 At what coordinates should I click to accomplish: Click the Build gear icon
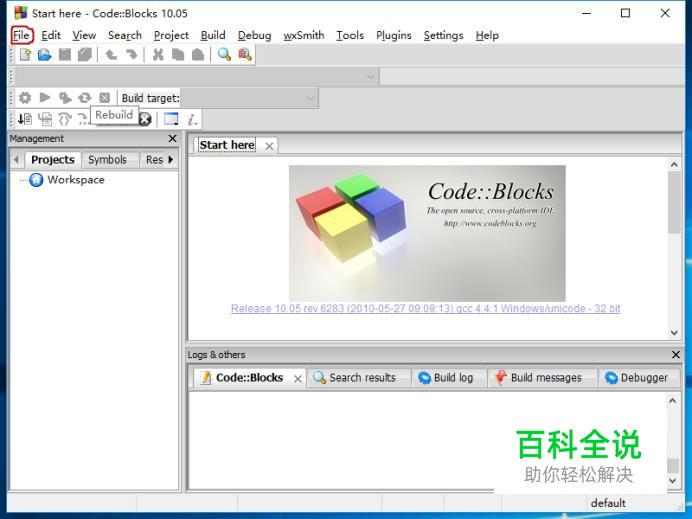(x=25, y=98)
